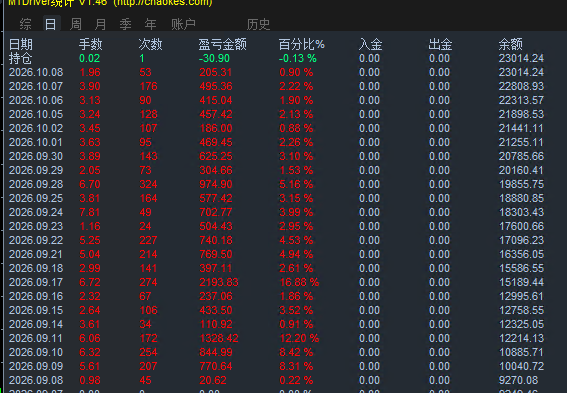The image size is (567, 393).
Task: Click the 8.42 % percentage value
Action: (296, 353)
